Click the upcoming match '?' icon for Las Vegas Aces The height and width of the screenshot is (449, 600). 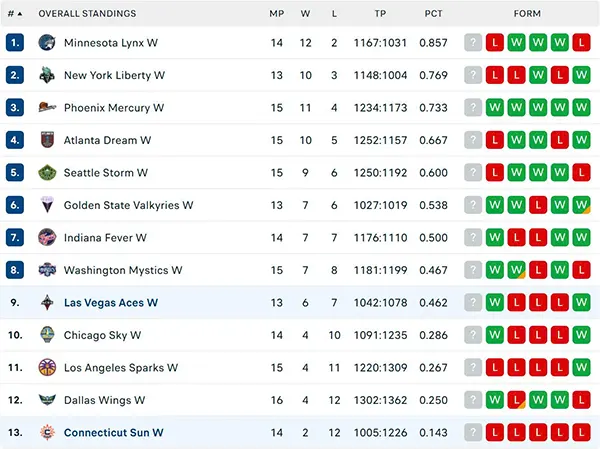(473, 303)
